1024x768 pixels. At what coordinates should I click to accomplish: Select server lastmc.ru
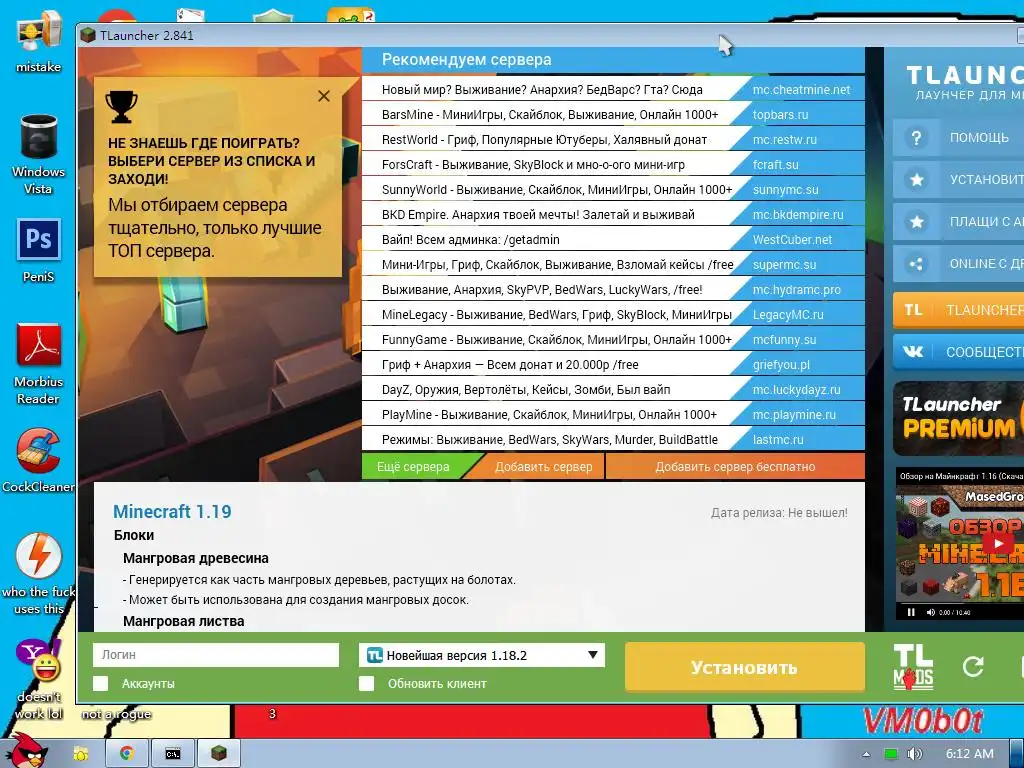(778, 440)
